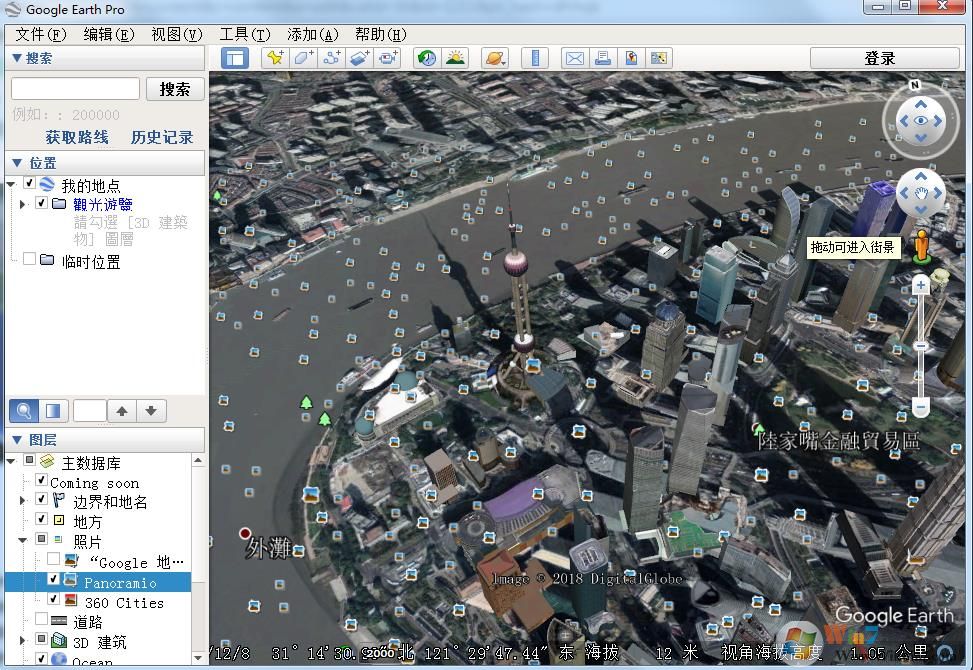
Task: Click the Add Placemark pushpin icon
Action: (274, 58)
